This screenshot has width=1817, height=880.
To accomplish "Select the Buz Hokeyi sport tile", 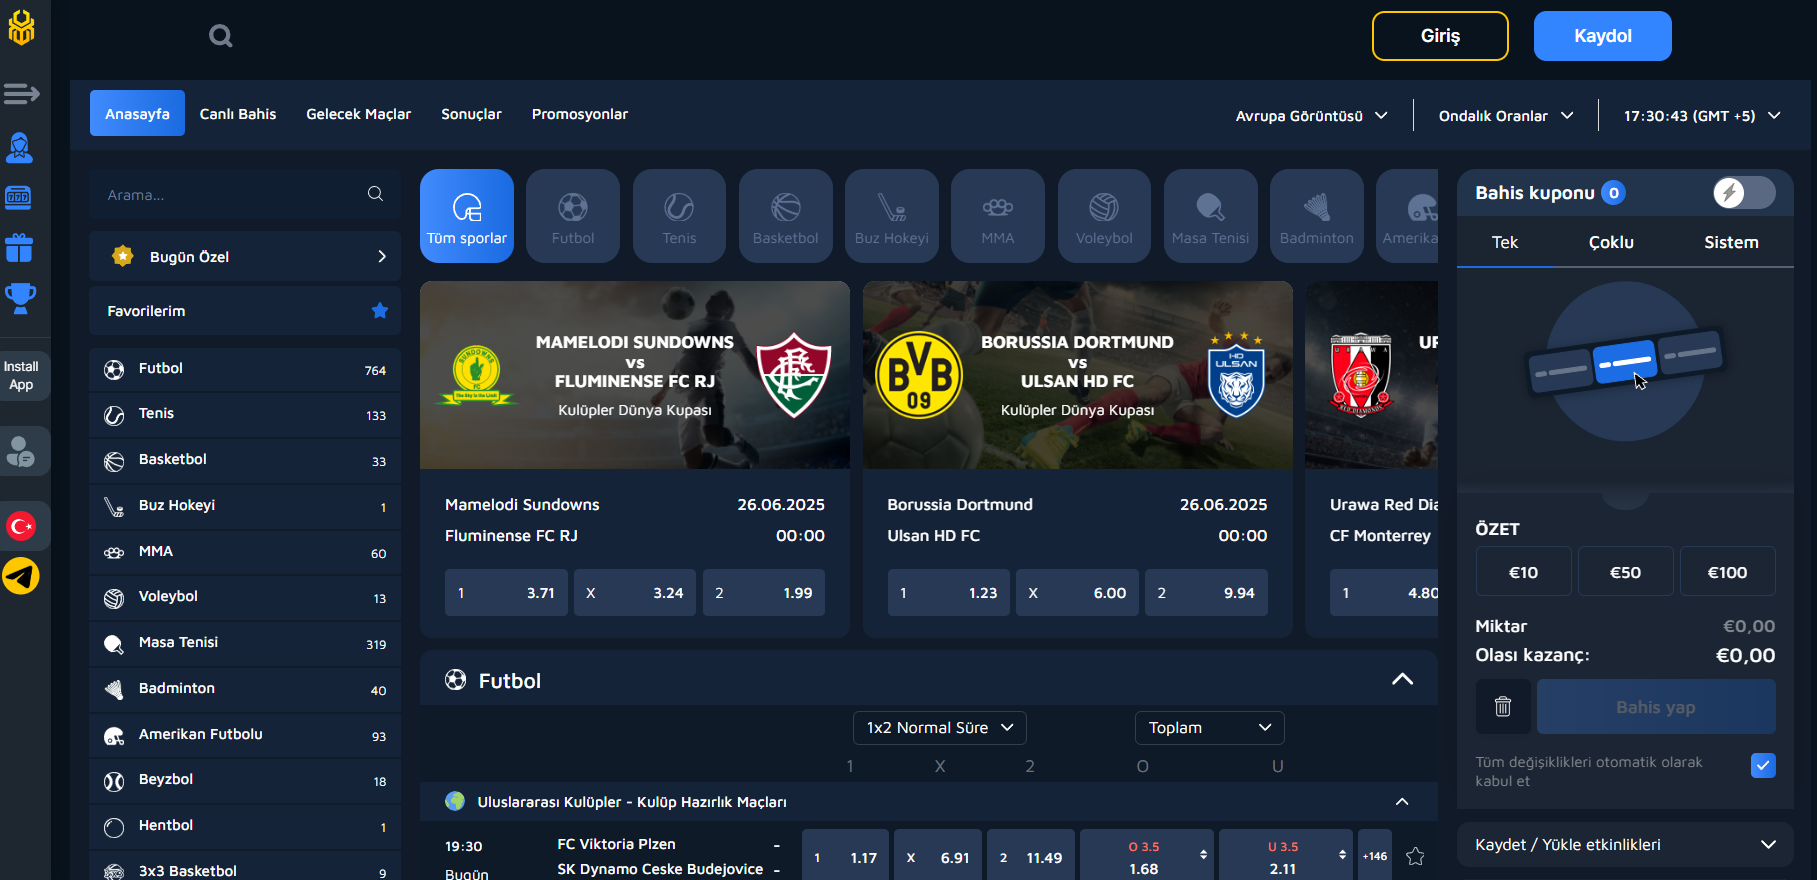I will pyautogui.click(x=892, y=216).
